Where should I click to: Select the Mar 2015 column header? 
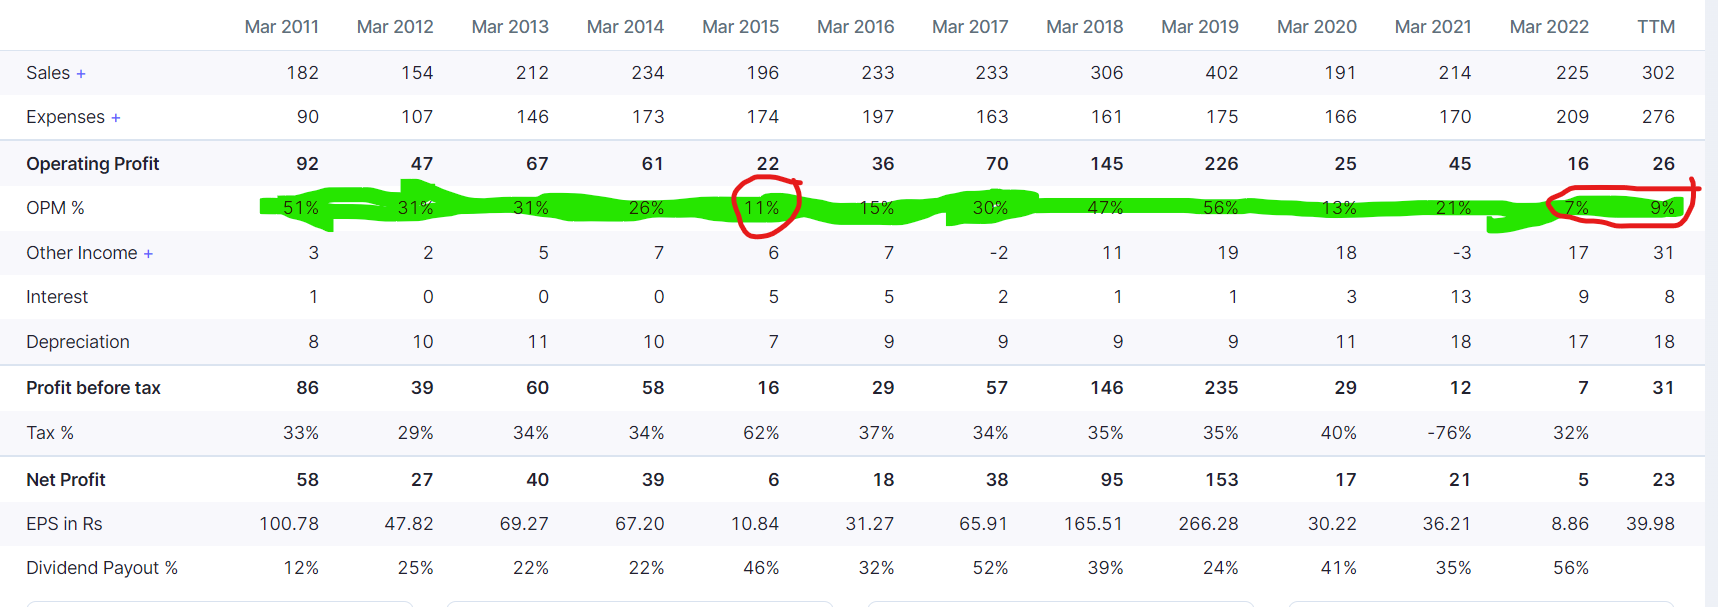coord(740,27)
